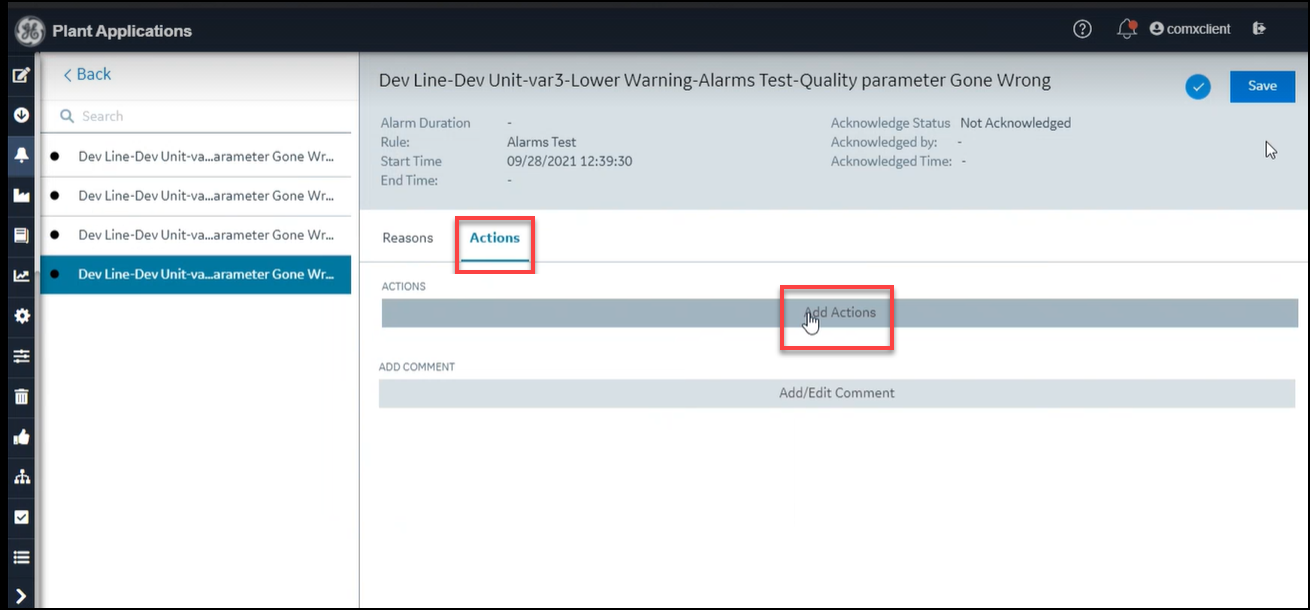Open the checkmark box sidebar icon
The height and width of the screenshot is (610, 1310).
coord(21,517)
